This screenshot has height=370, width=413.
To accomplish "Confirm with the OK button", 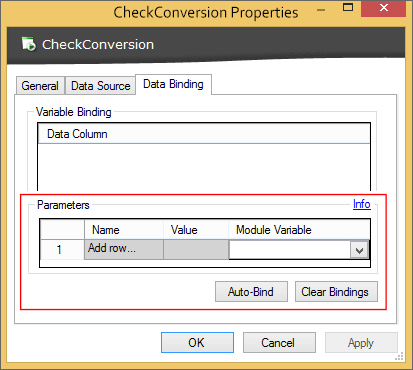I will tap(197, 342).
